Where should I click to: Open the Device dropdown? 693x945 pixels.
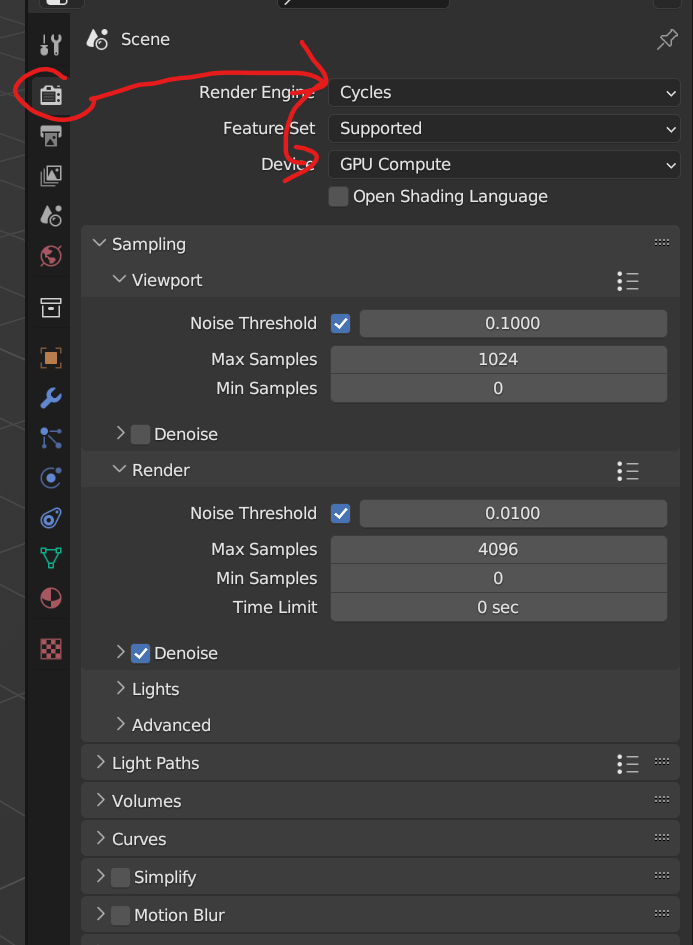(x=504, y=165)
